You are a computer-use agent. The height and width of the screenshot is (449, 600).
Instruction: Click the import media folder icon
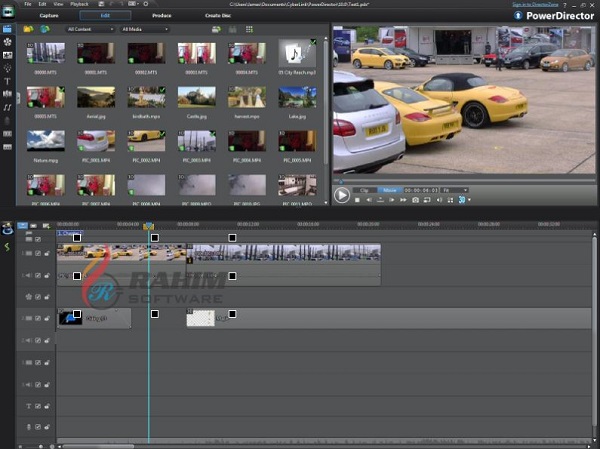[28, 30]
